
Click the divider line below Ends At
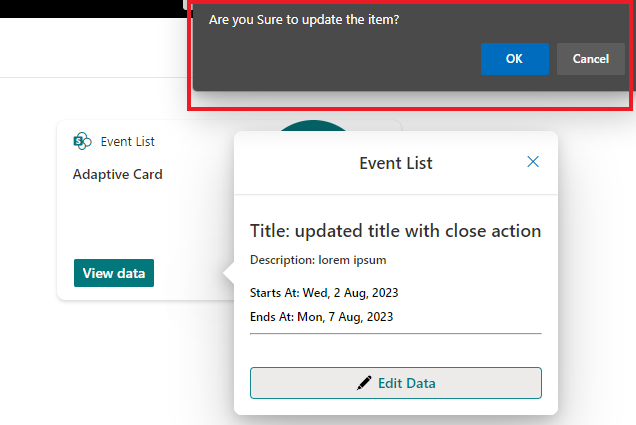tap(395, 333)
